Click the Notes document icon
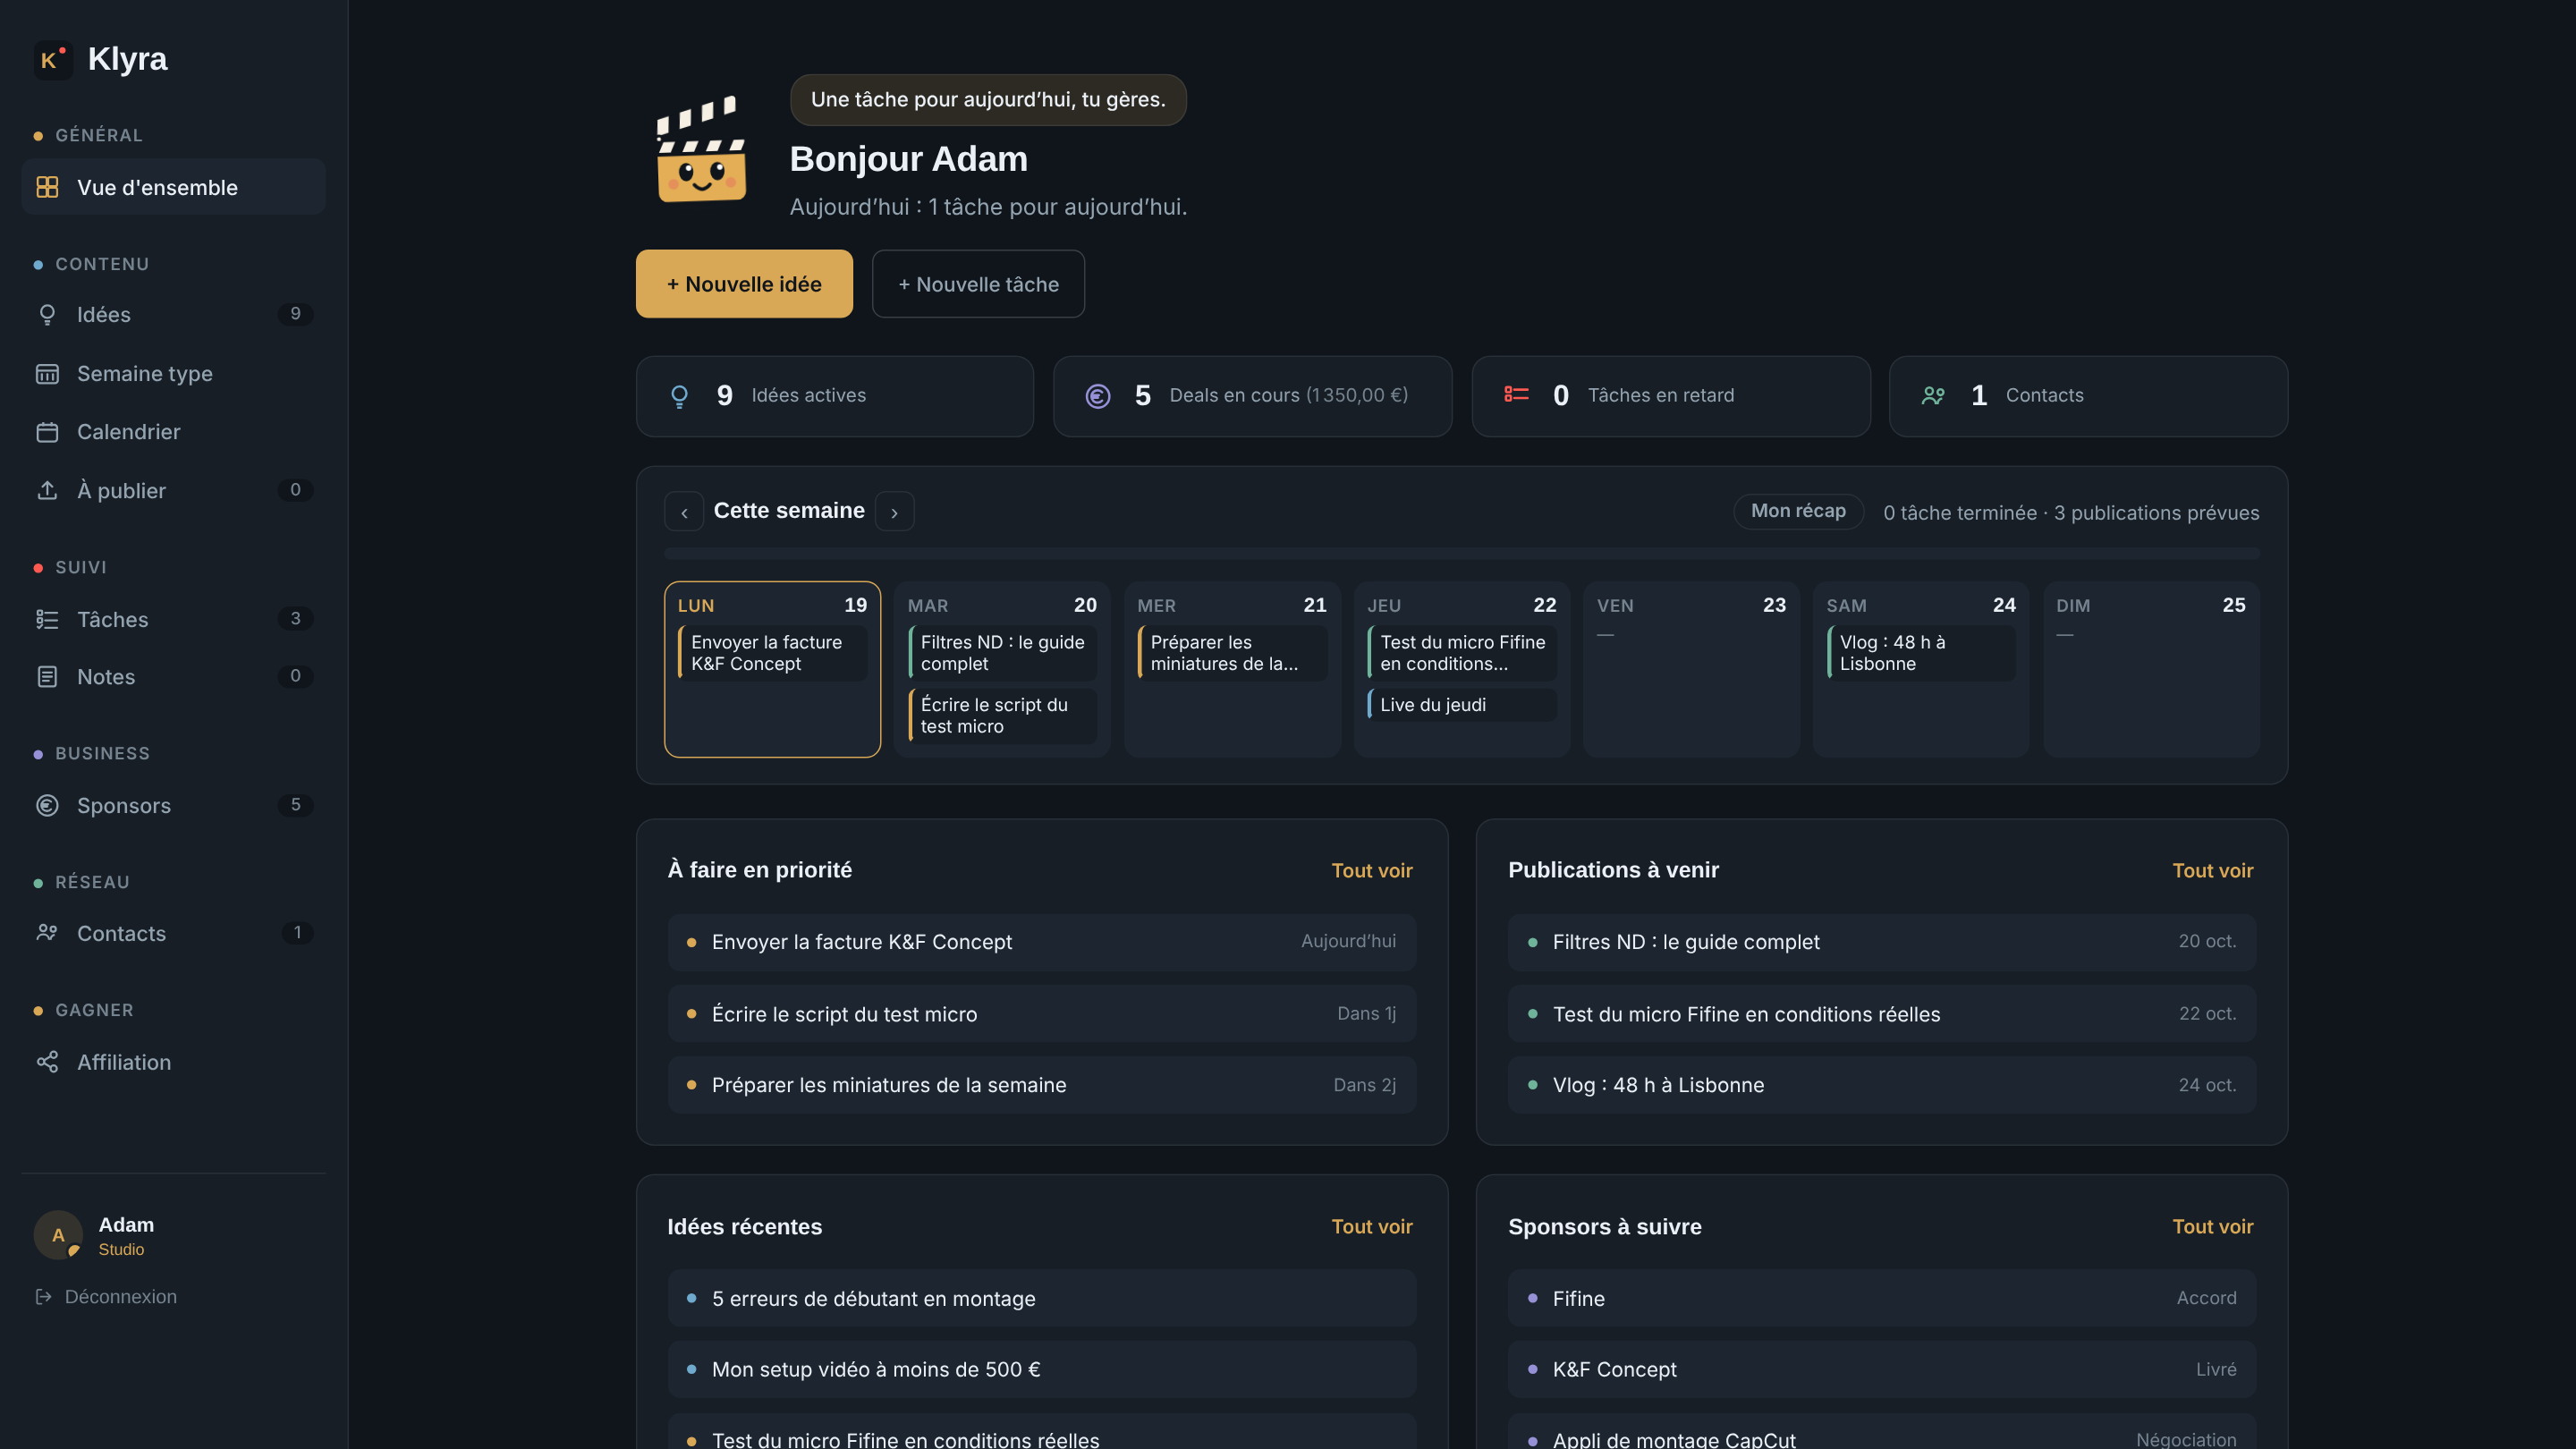The width and height of the screenshot is (2576, 1449). pyautogui.click(x=47, y=677)
